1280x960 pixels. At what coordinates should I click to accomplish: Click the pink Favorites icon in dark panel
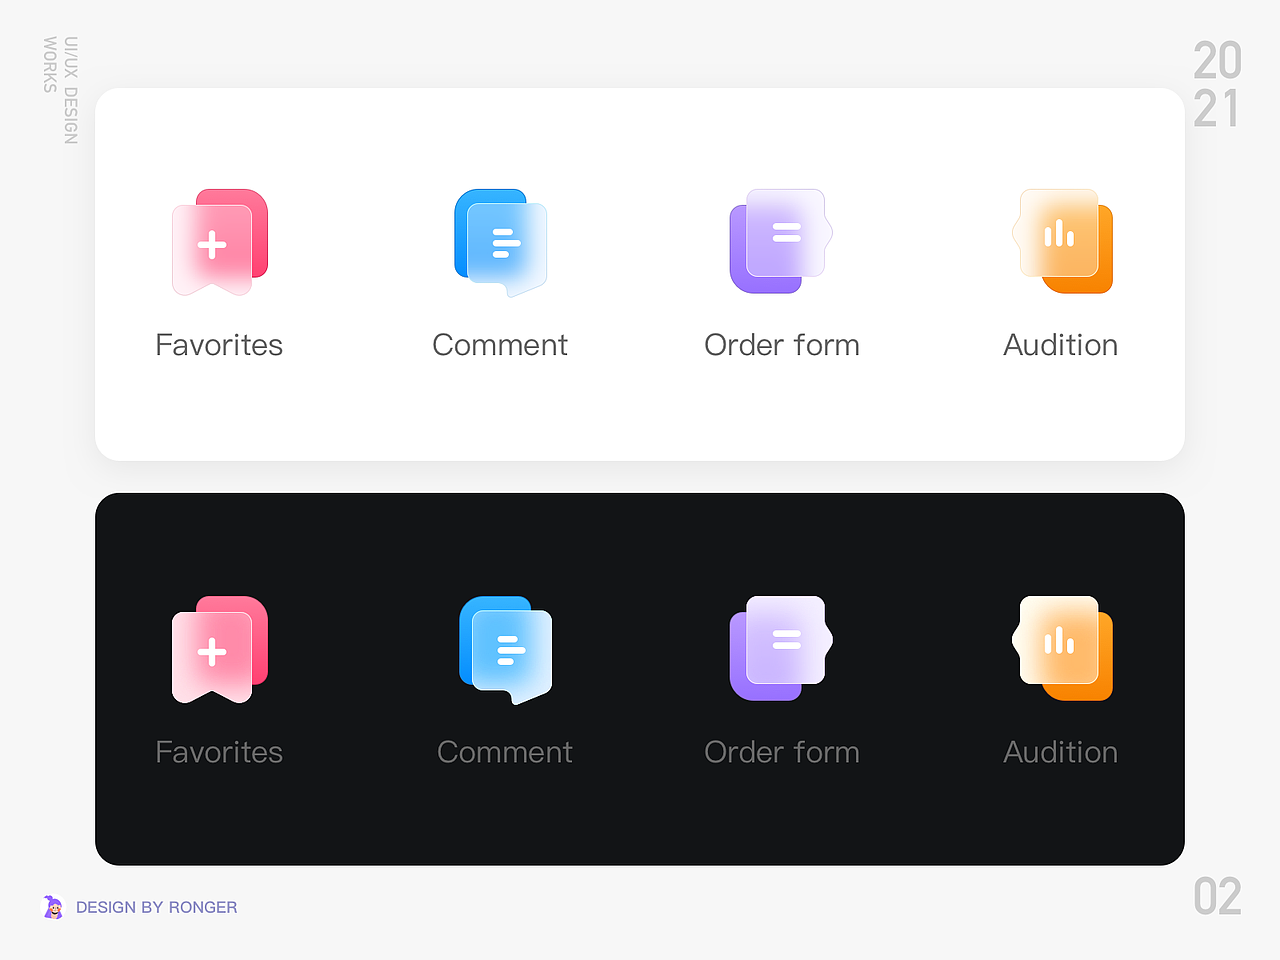220,650
